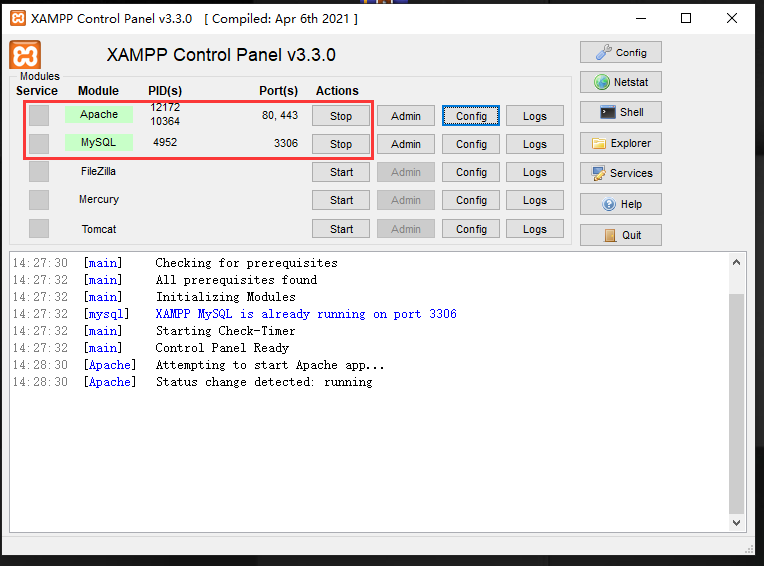Click the FileZilla Admin button
The image size is (764, 566).
[405, 172]
